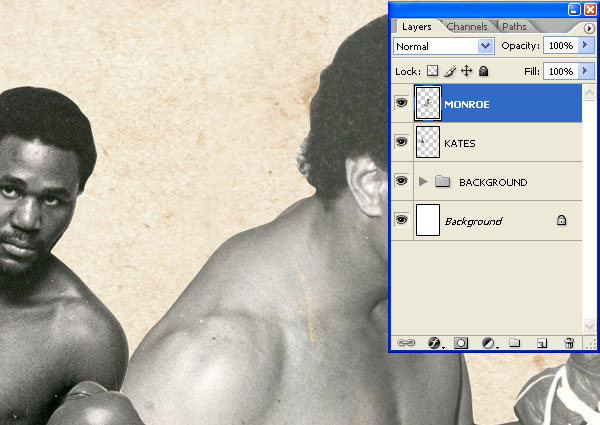Open the Layers panel options menu
600x425 pixels.
click(588, 28)
